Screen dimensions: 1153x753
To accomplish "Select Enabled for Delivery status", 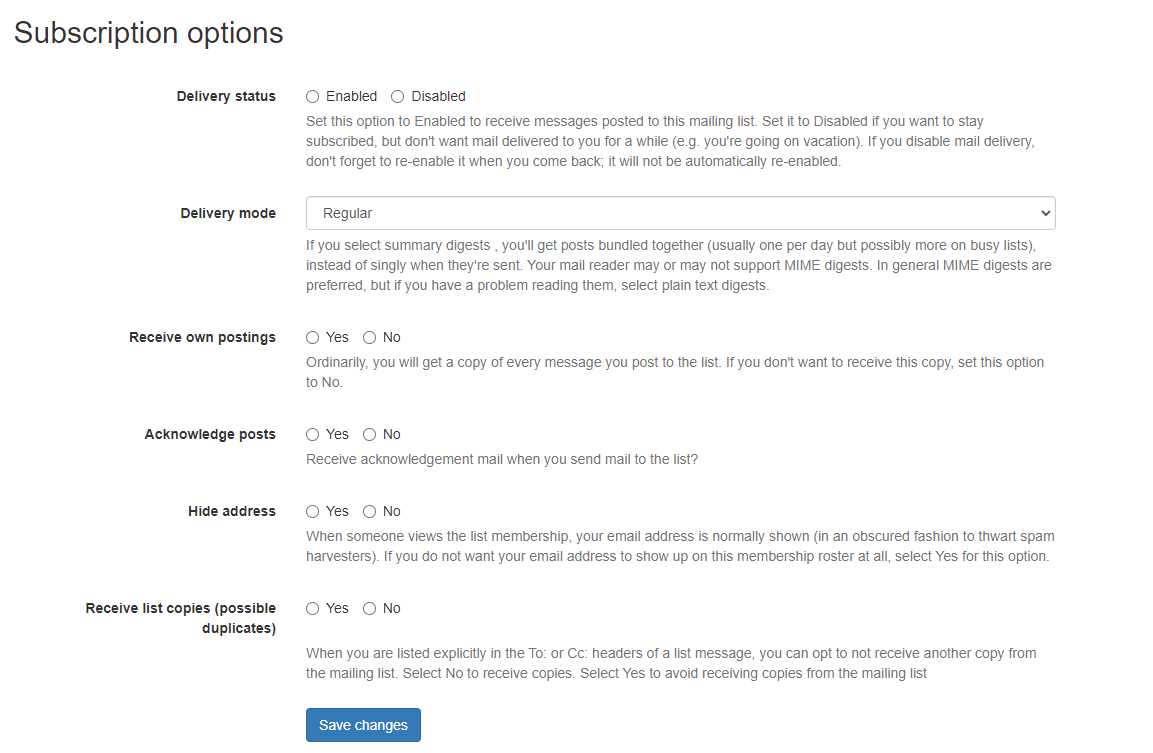I will tap(313, 97).
